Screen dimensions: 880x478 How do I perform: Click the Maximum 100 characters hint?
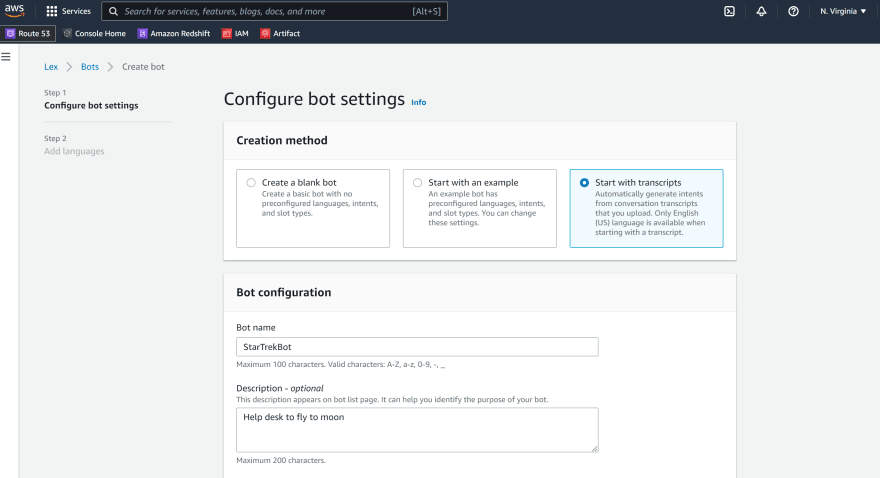click(x=341, y=365)
